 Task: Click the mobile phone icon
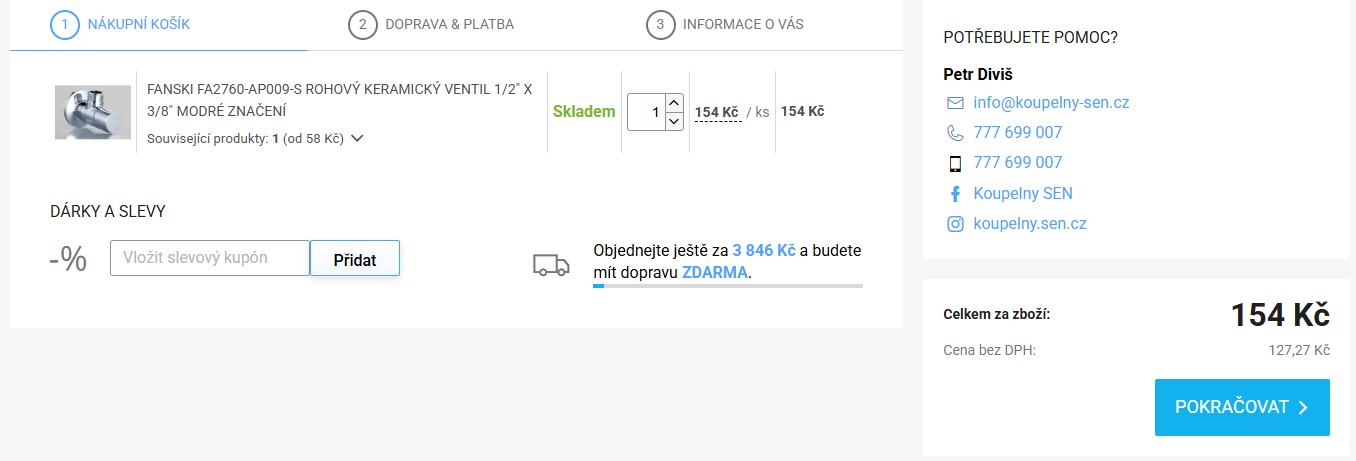[x=954, y=163]
